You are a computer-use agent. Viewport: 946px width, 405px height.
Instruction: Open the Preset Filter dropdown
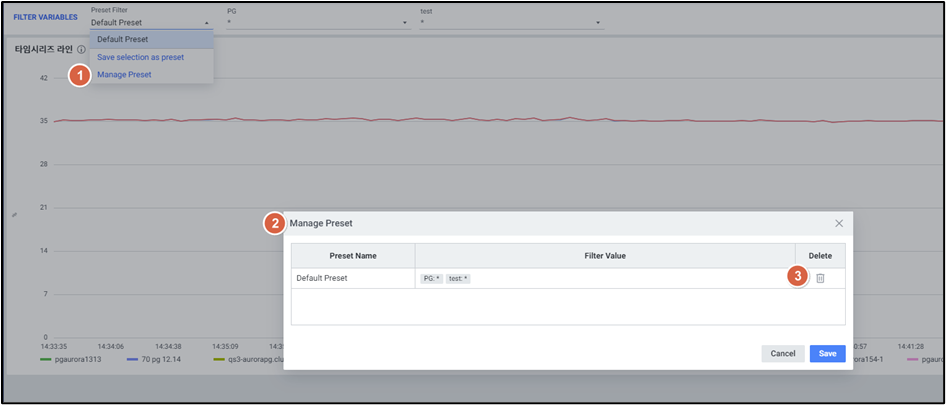click(x=150, y=22)
